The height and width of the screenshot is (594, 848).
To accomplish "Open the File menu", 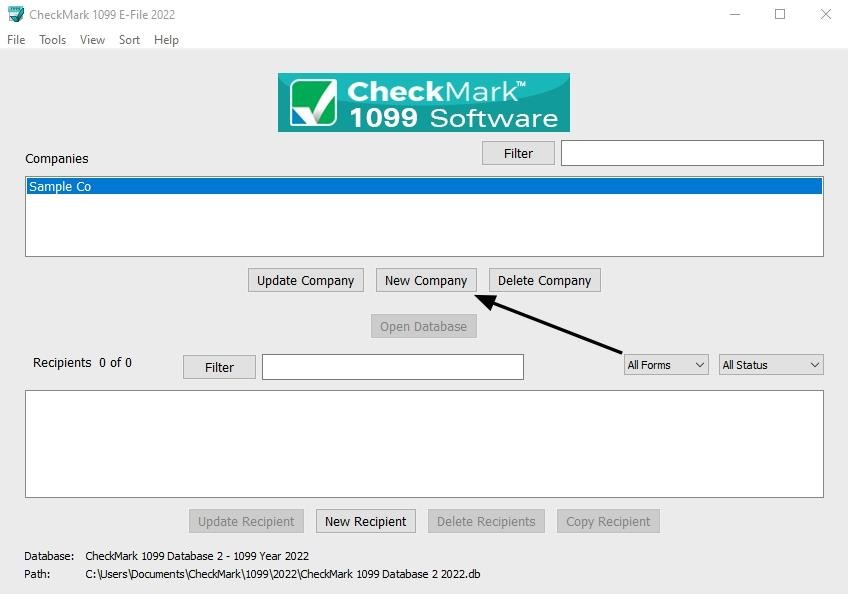I will (x=15, y=40).
